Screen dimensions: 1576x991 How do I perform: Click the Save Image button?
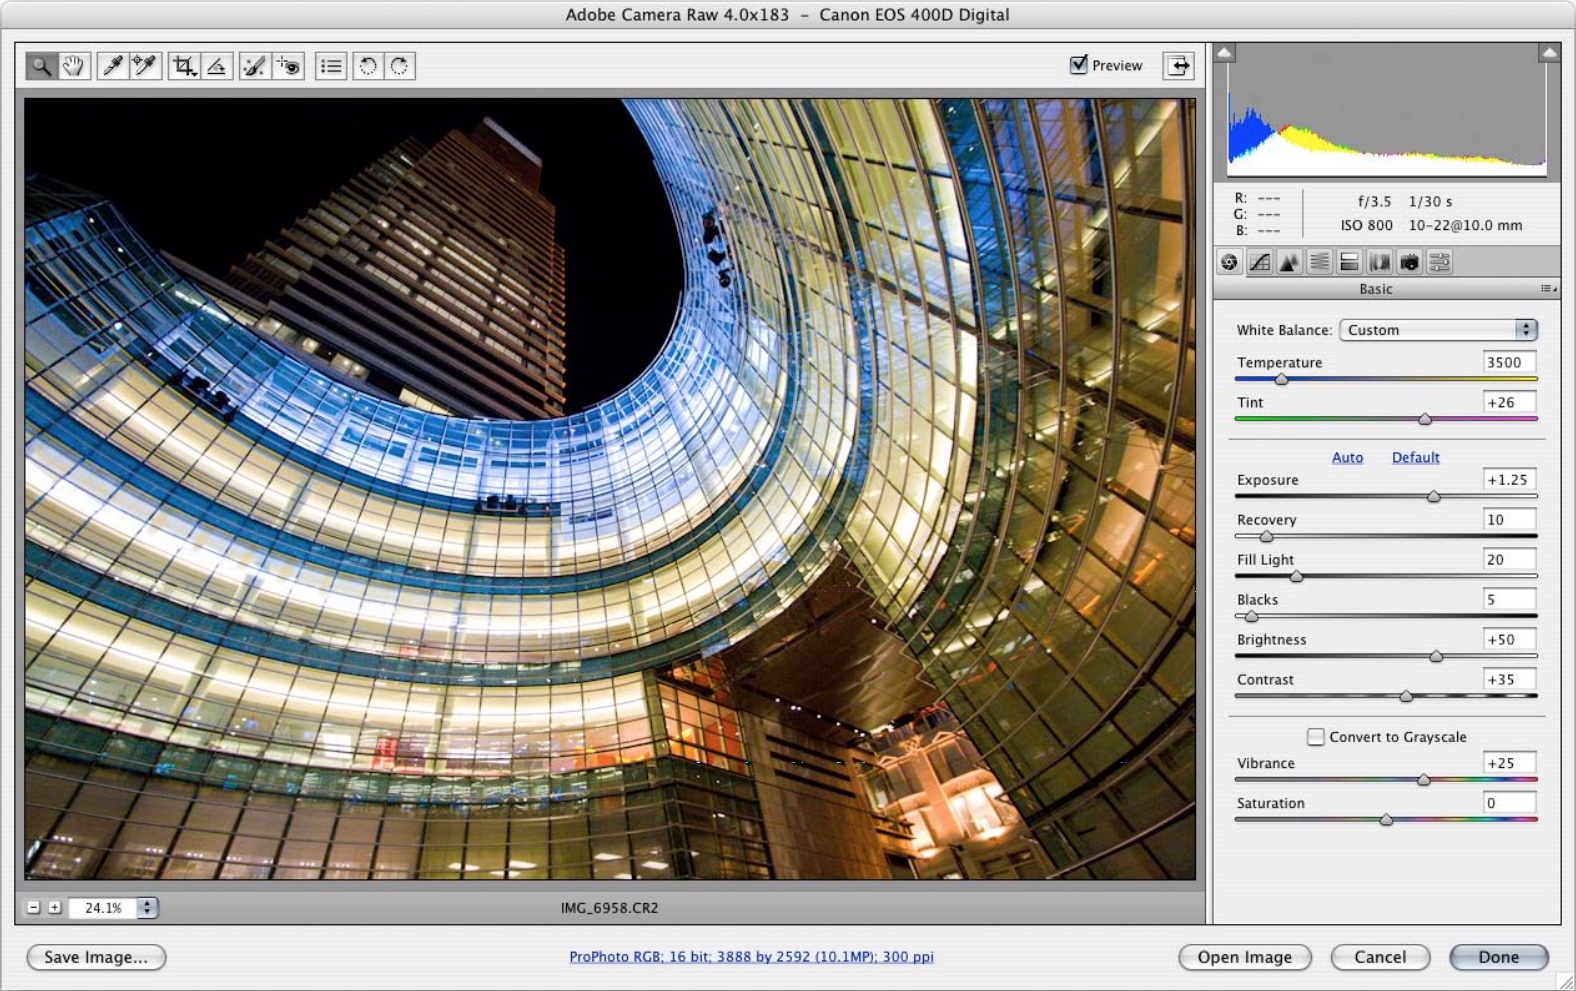[x=96, y=957]
